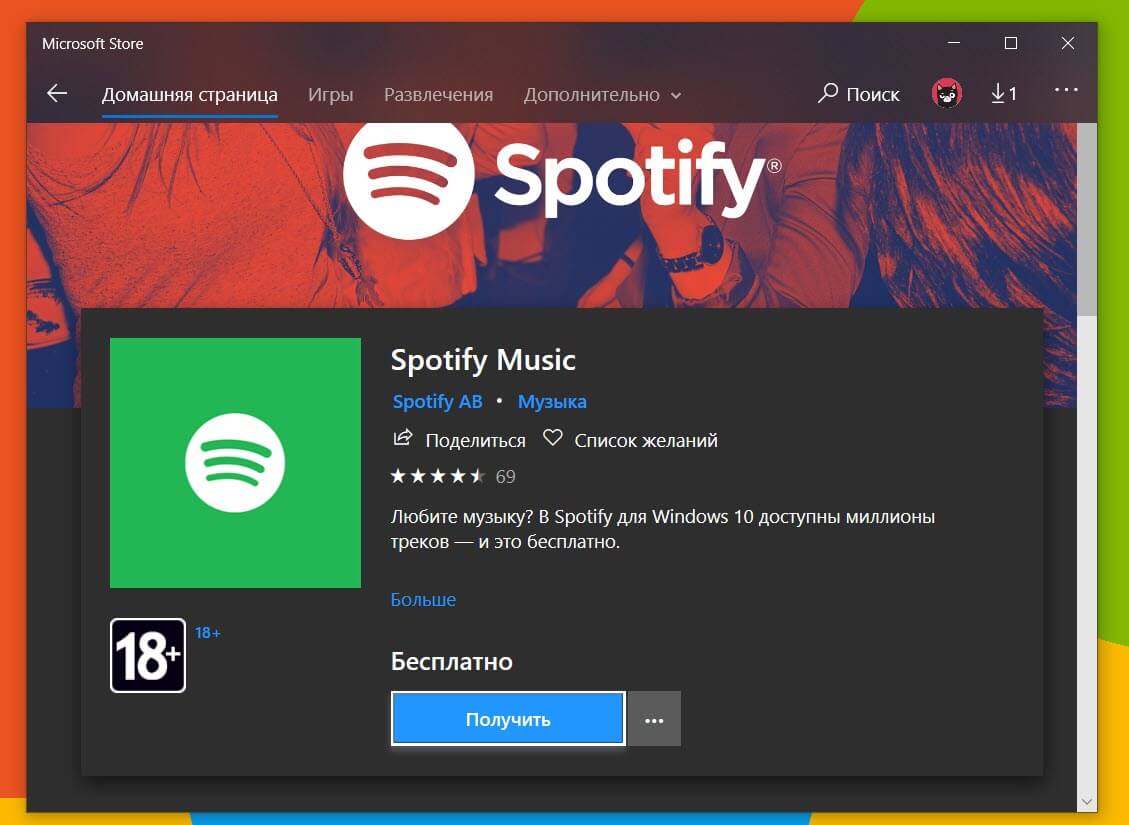Click the share arrow icon
Image resolution: width=1129 pixels, height=825 pixels.
pyautogui.click(x=402, y=438)
